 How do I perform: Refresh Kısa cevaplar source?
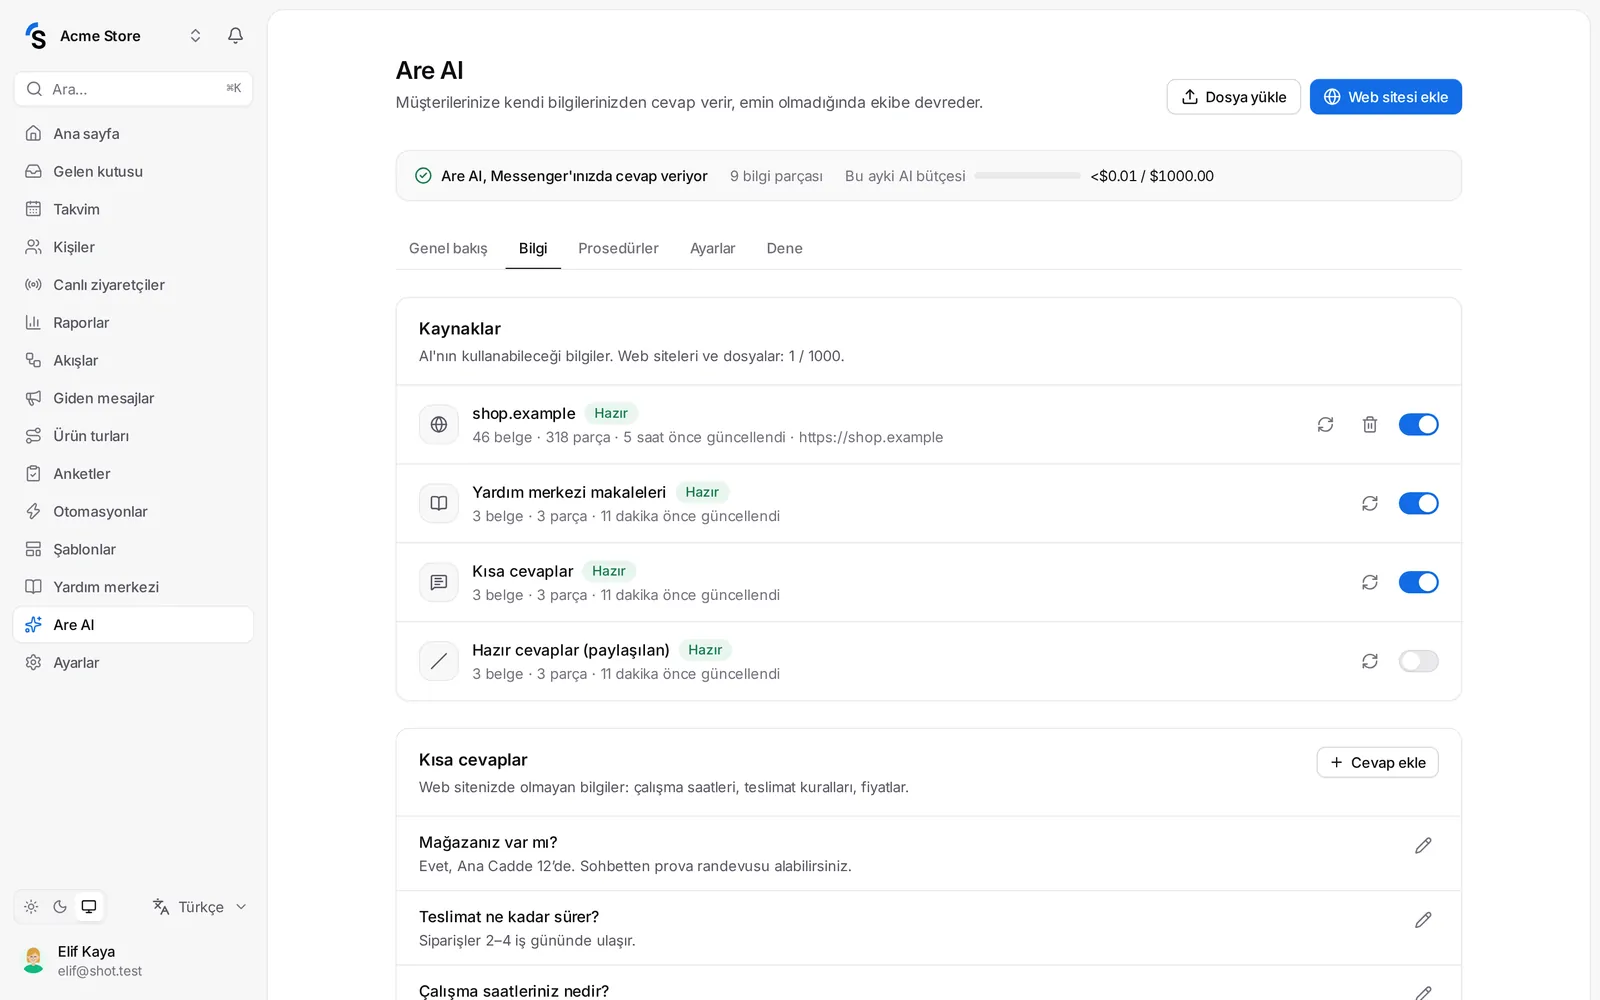click(1370, 582)
